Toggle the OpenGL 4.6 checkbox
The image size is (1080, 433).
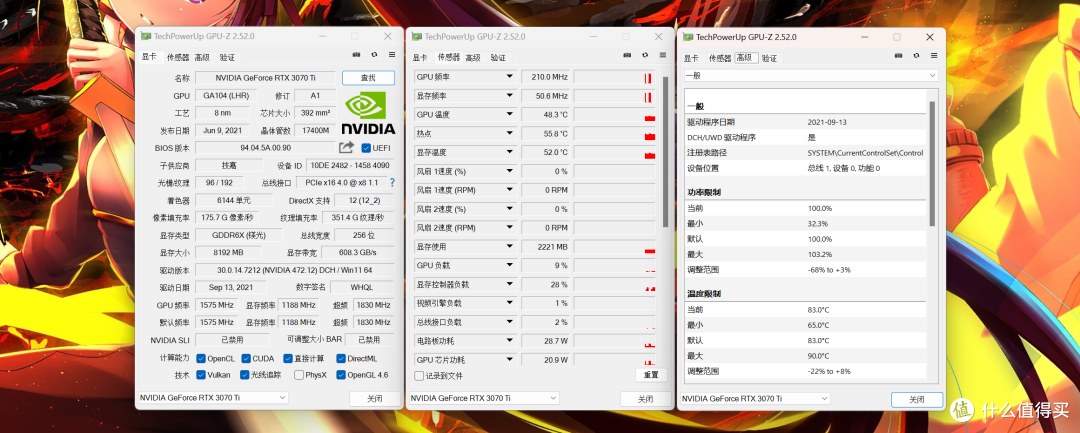[x=341, y=375]
